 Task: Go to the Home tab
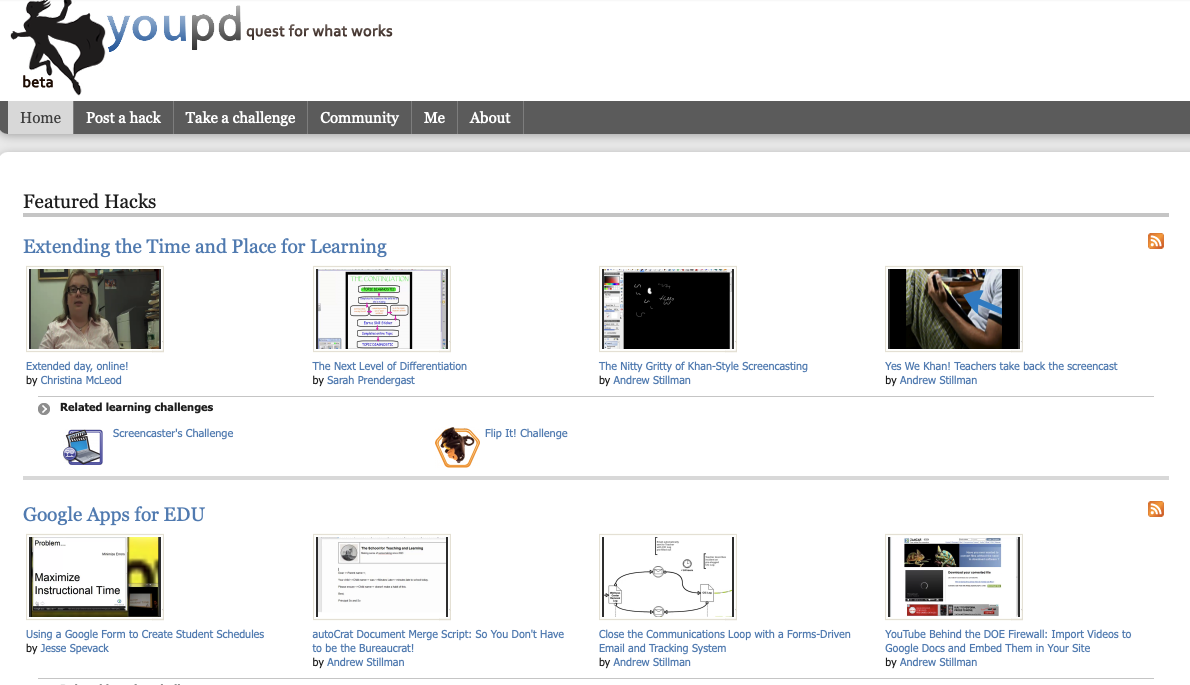(40, 118)
